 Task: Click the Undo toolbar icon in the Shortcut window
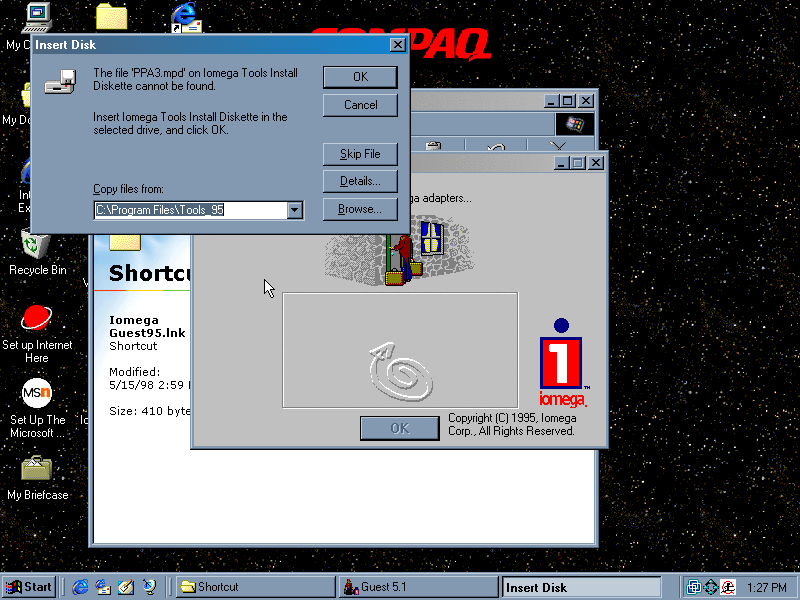click(496, 147)
